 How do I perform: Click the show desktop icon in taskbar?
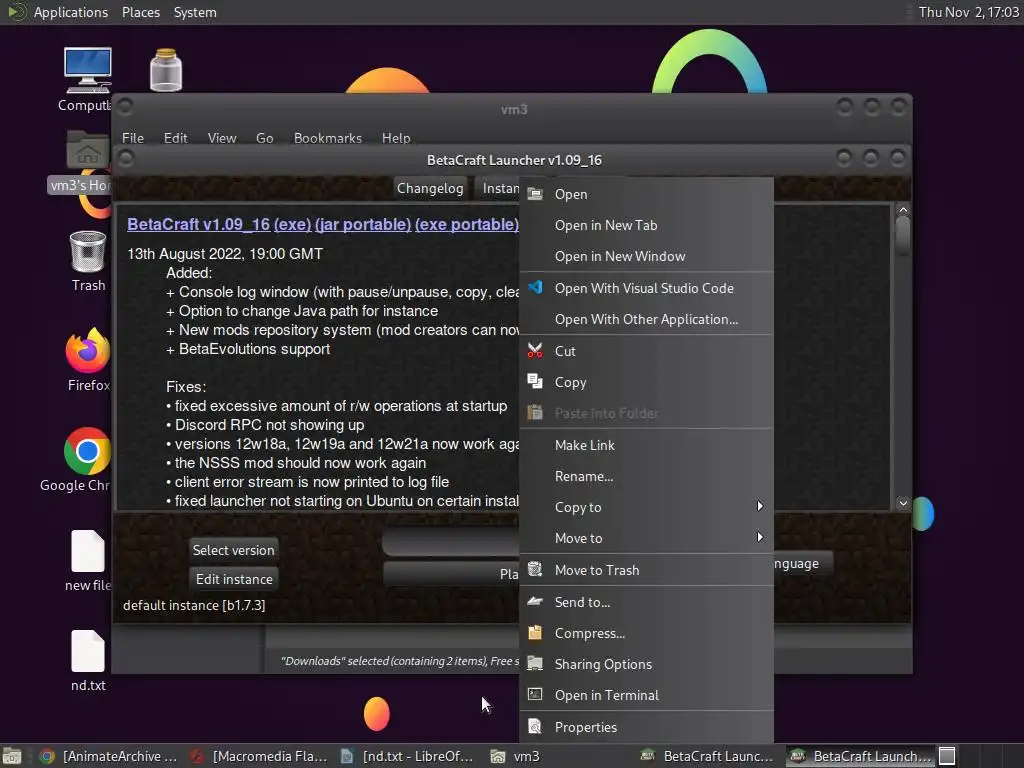pos(12,756)
